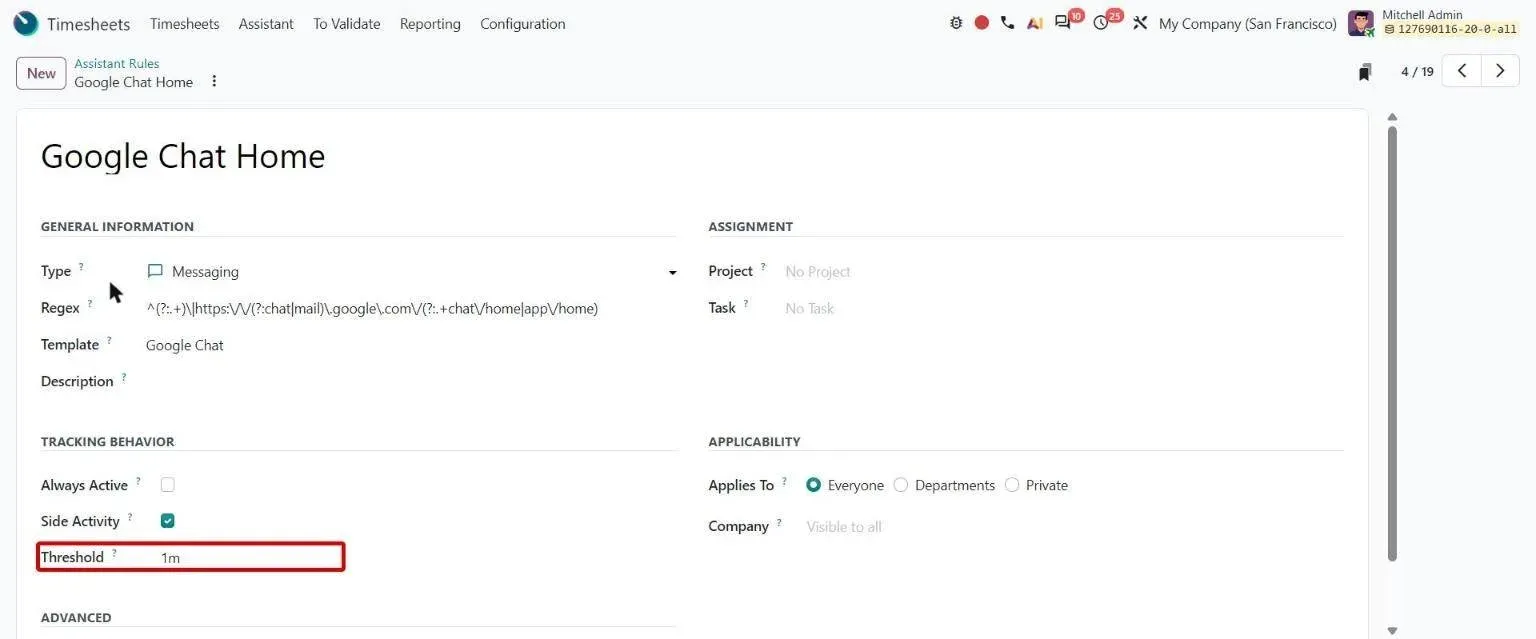Uncheck the Side Activity checkbox

[x=168, y=521]
